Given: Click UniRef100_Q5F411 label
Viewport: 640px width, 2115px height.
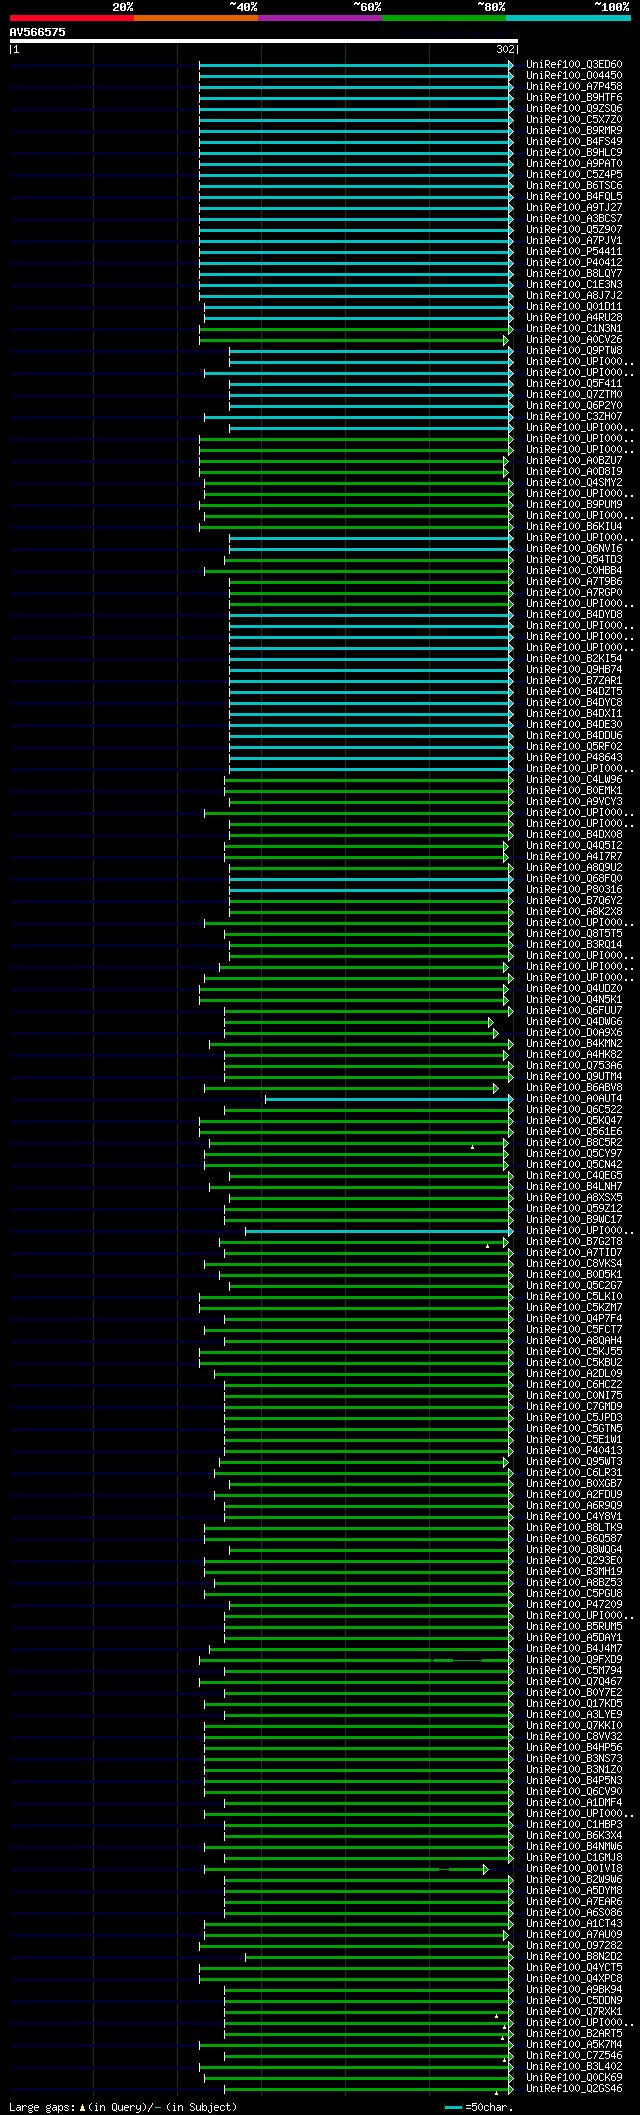Looking at the screenshot, I should tap(574, 383).
